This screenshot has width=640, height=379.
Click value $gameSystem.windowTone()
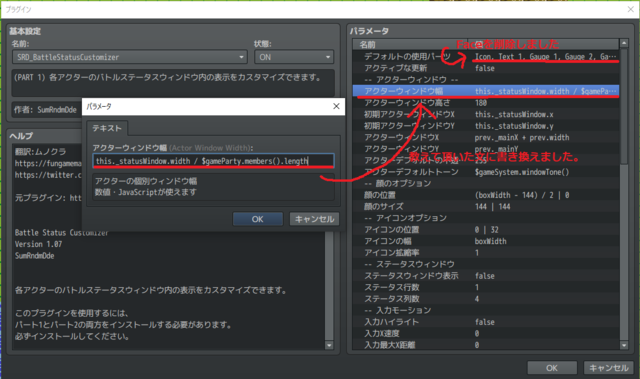pos(522,172)
